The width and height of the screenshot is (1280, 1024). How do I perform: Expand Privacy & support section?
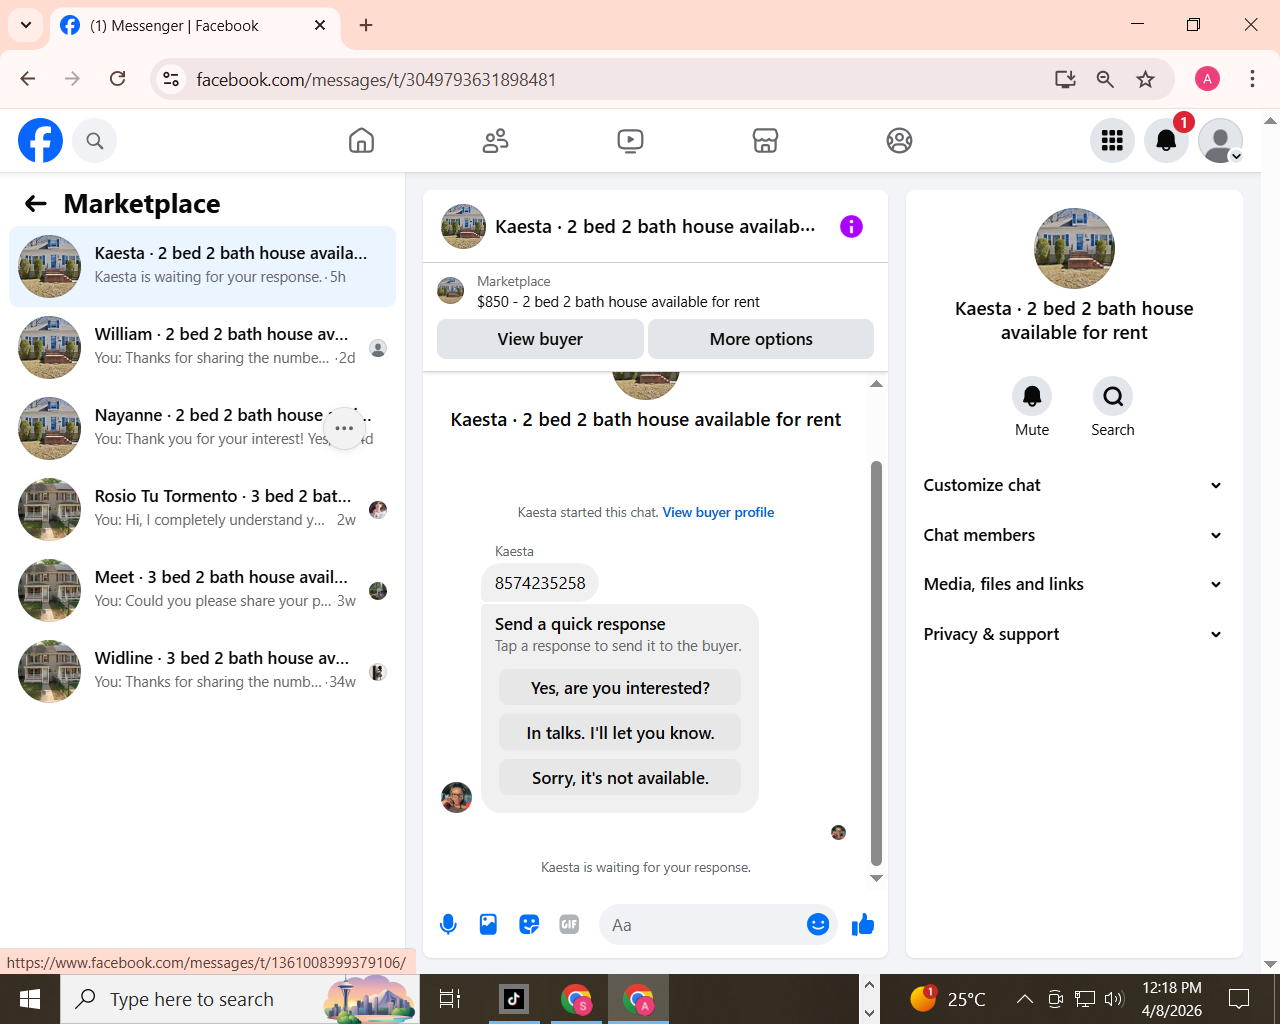[x=1072, y=634]
